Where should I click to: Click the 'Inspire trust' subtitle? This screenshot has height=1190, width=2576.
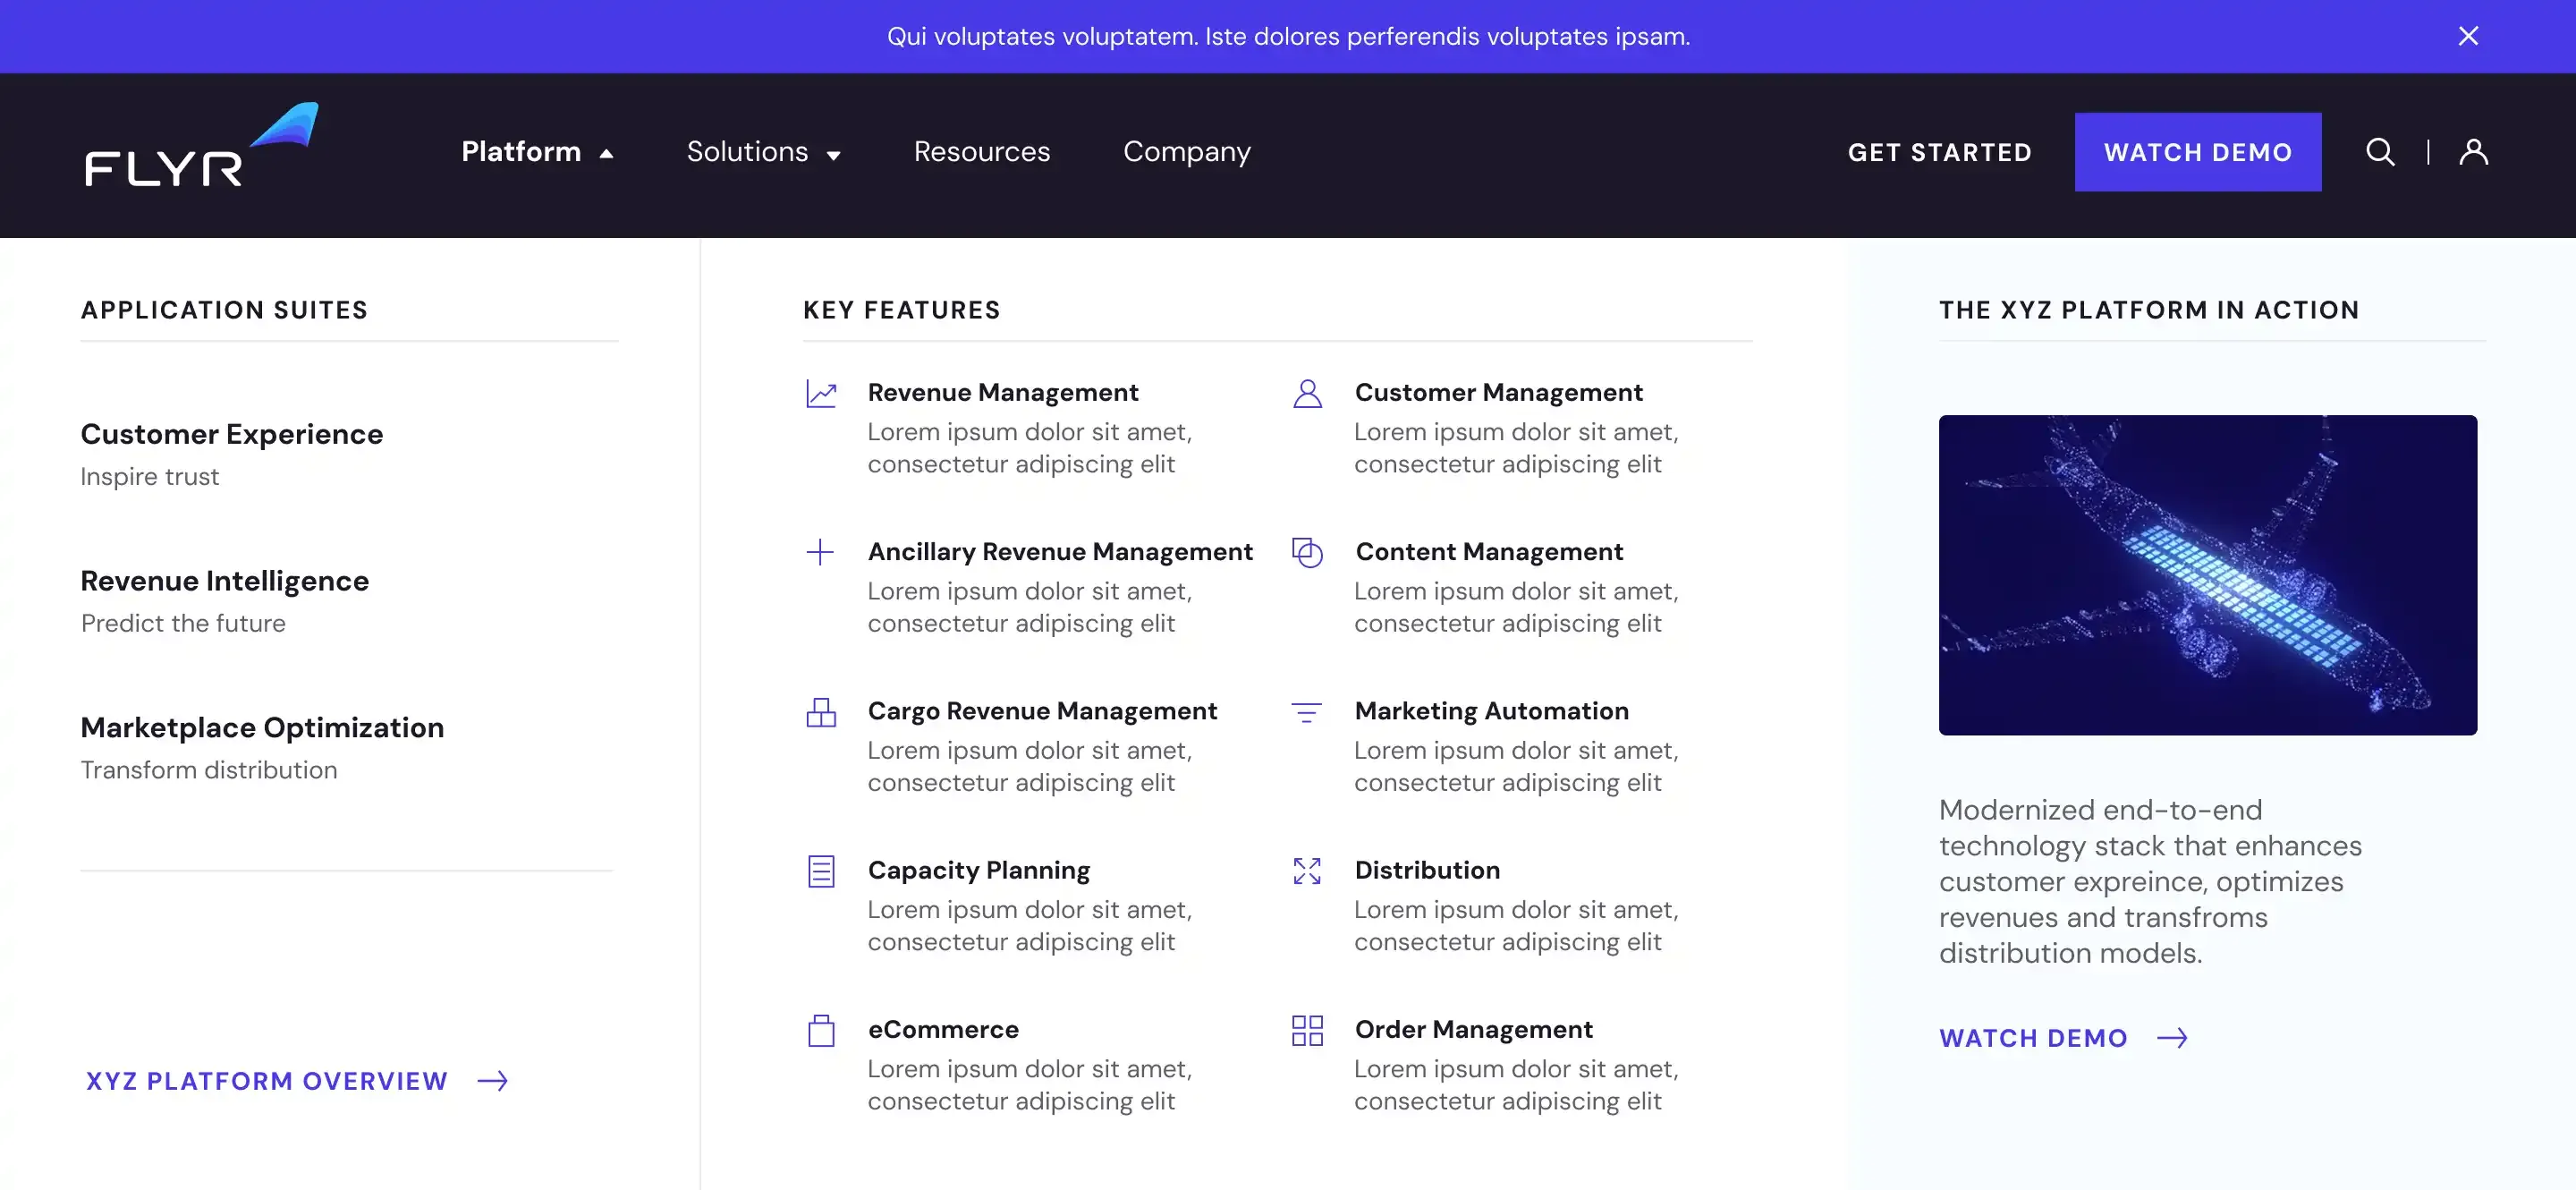(x=150, y=477)
